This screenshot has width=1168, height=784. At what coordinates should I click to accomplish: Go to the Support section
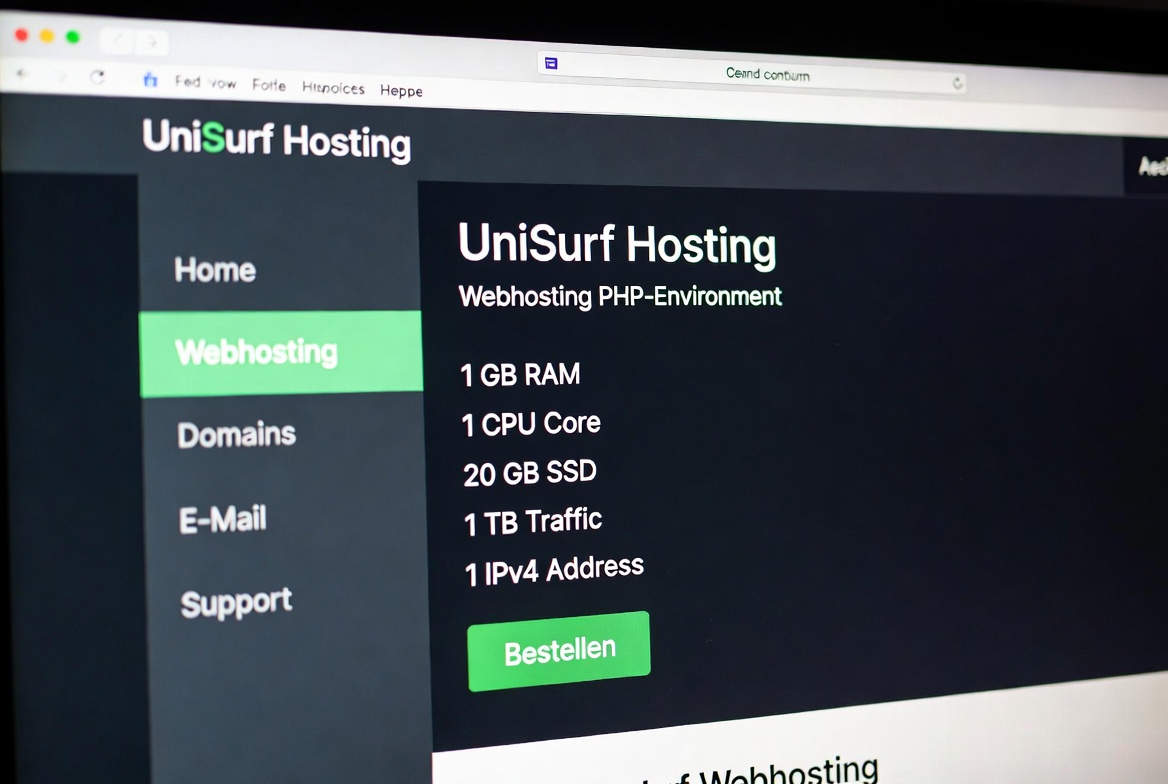click(235, 602)
